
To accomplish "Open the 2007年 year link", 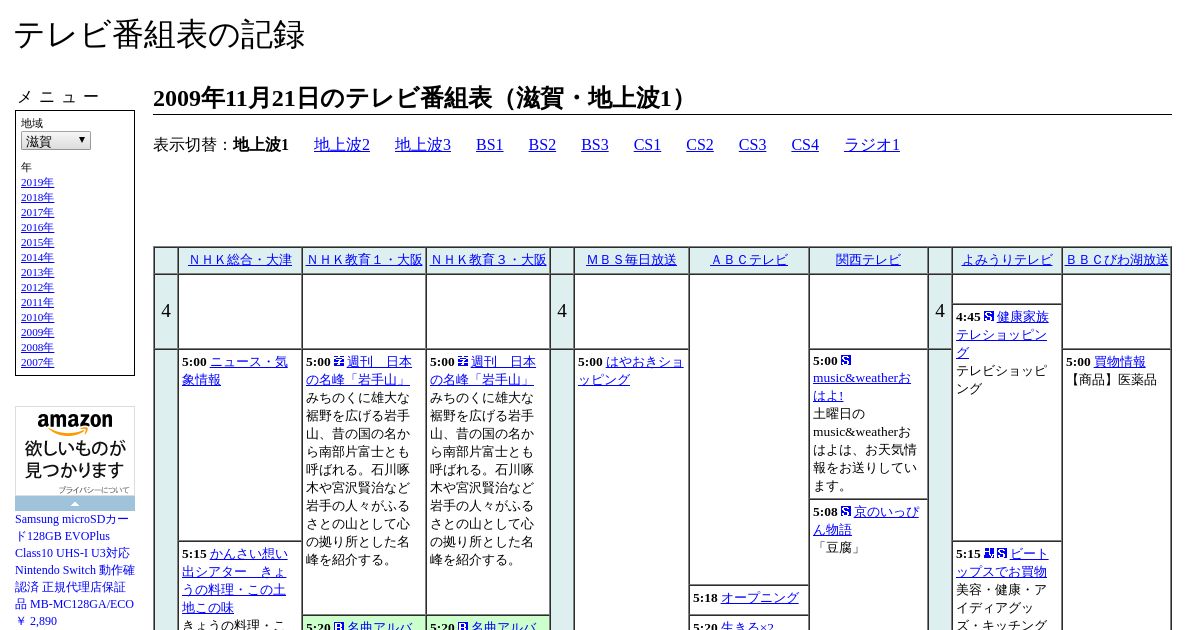I will point(37,363).
